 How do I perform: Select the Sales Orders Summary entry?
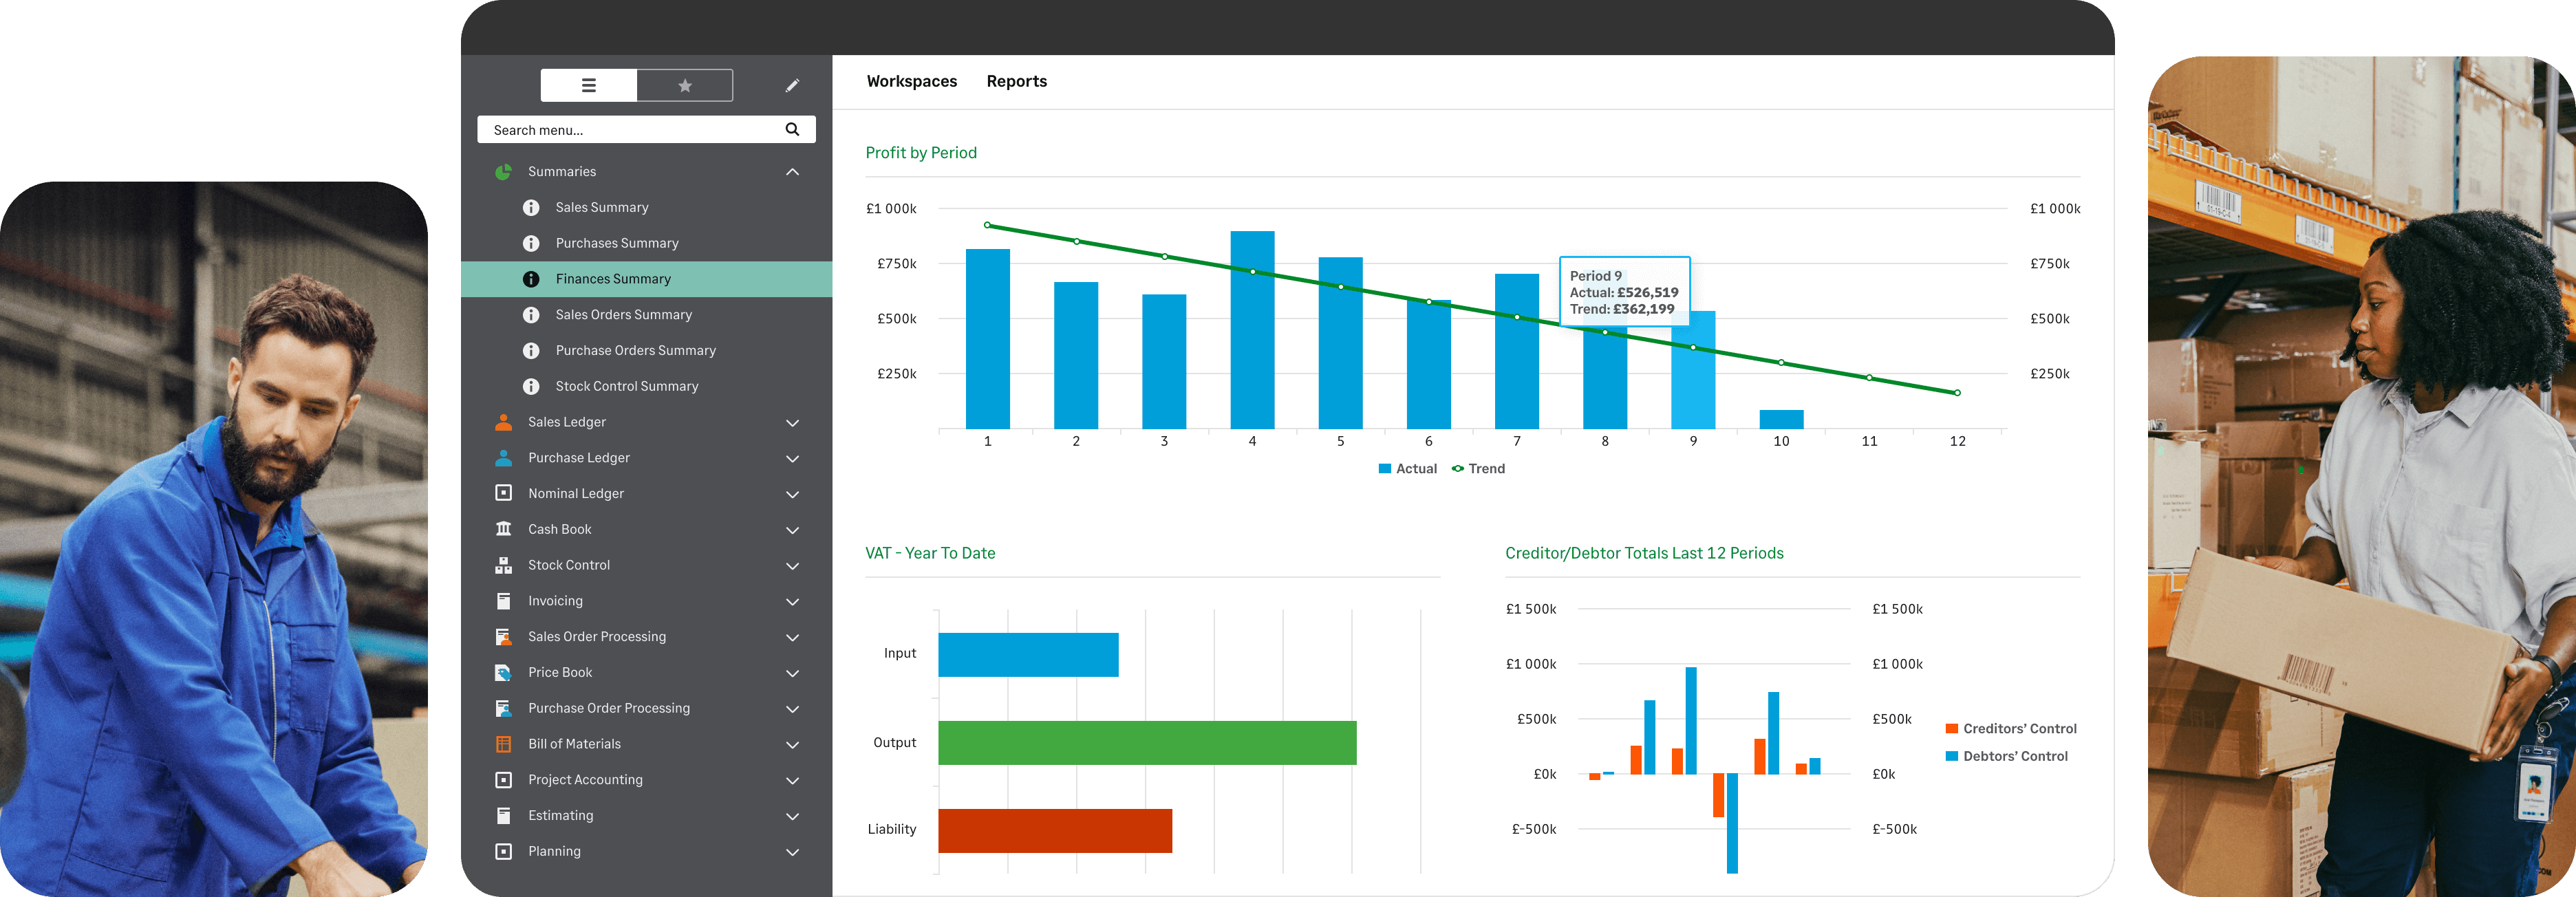[623, 314]
